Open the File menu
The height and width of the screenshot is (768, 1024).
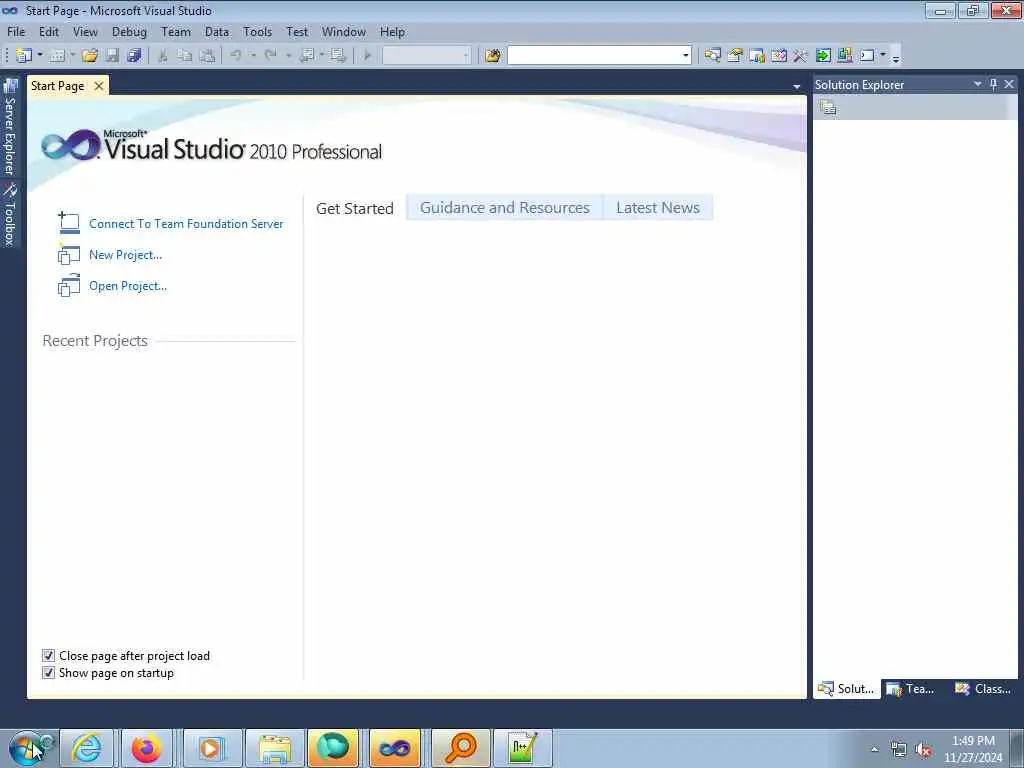coord(16,31)
